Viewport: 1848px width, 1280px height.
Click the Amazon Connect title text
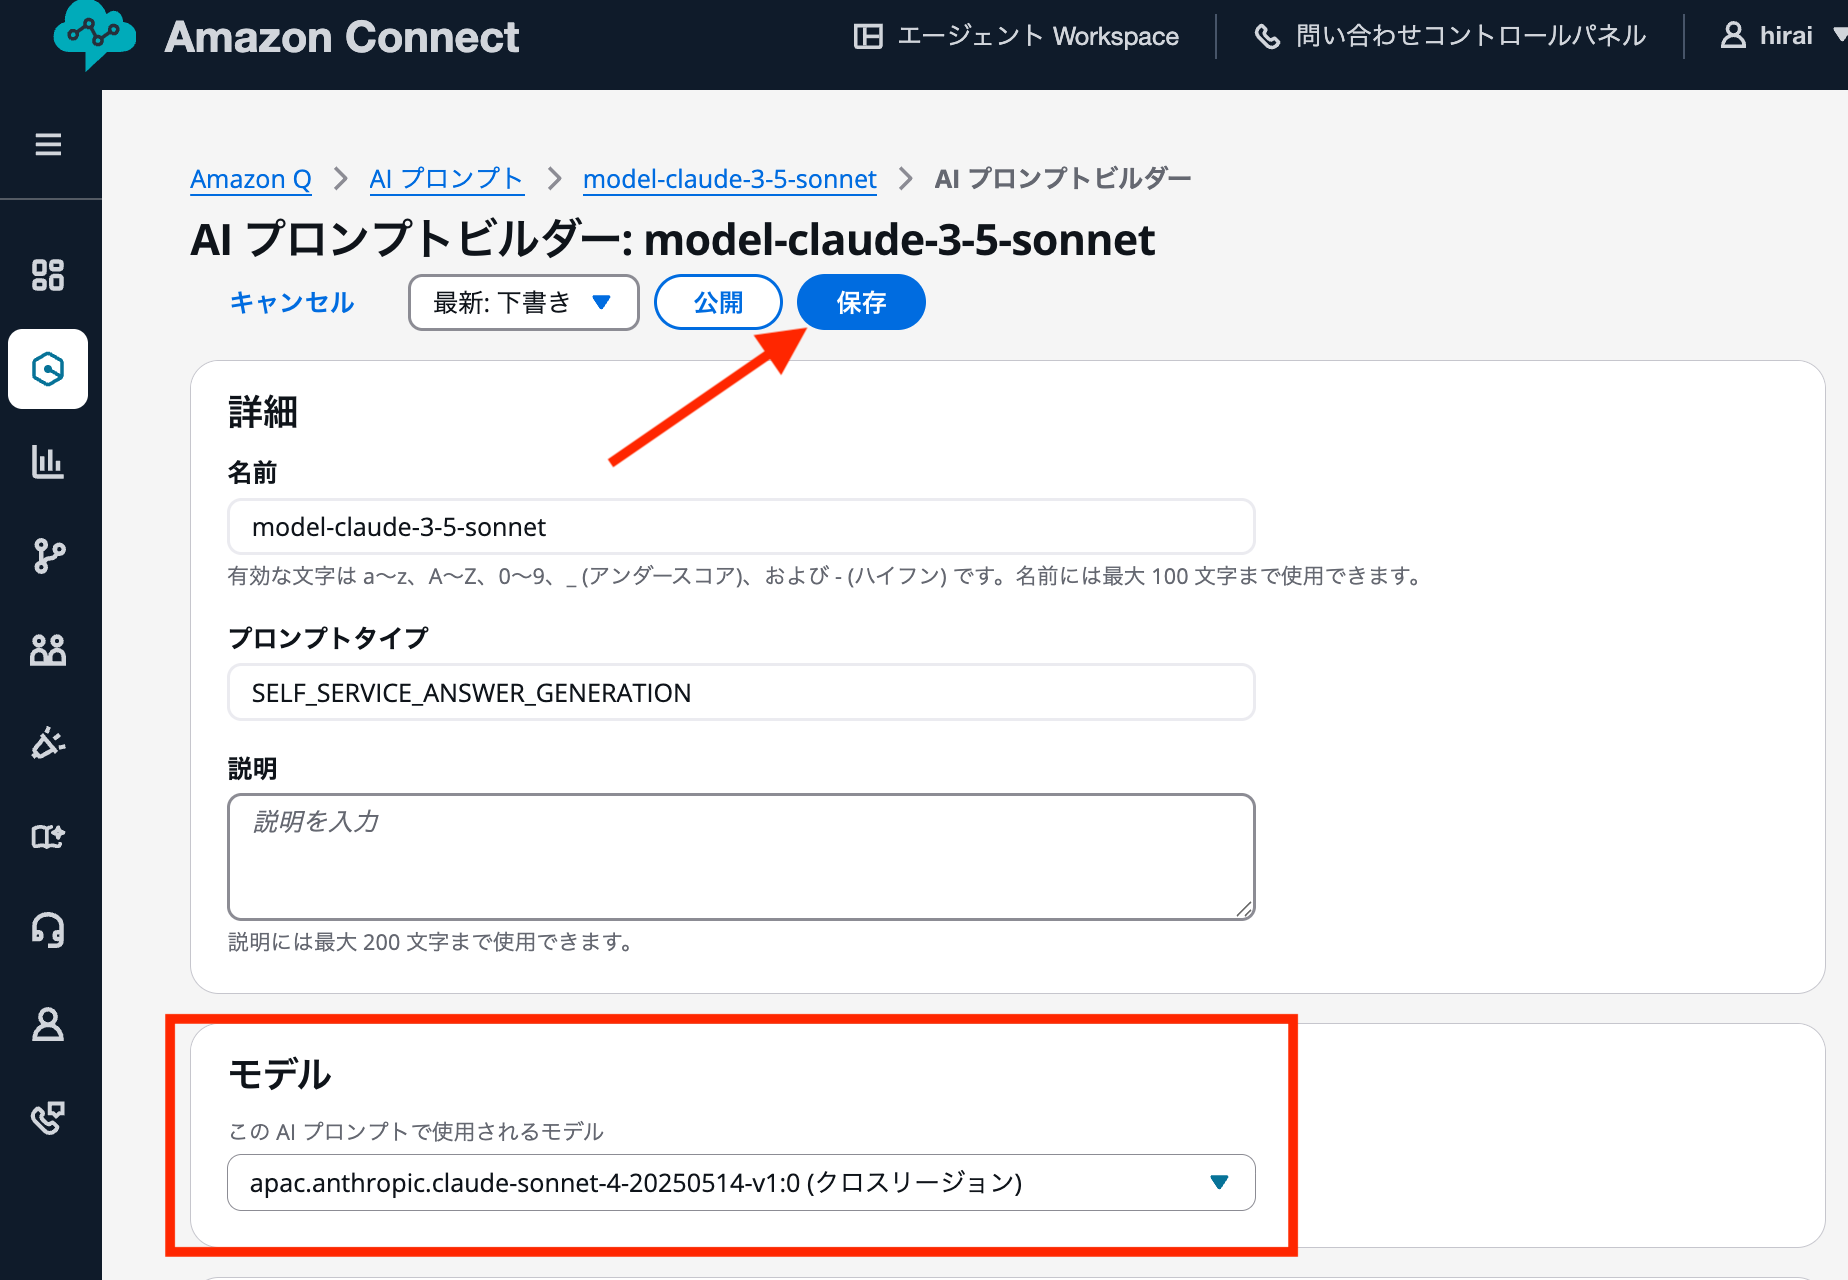pos(342,37)
